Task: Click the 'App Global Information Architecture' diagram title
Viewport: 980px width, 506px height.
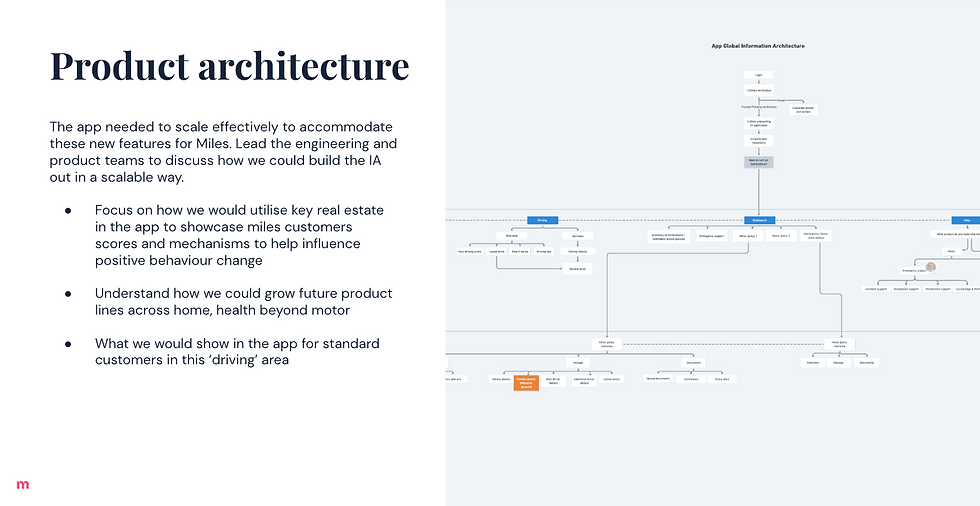Action: point(758,46)
